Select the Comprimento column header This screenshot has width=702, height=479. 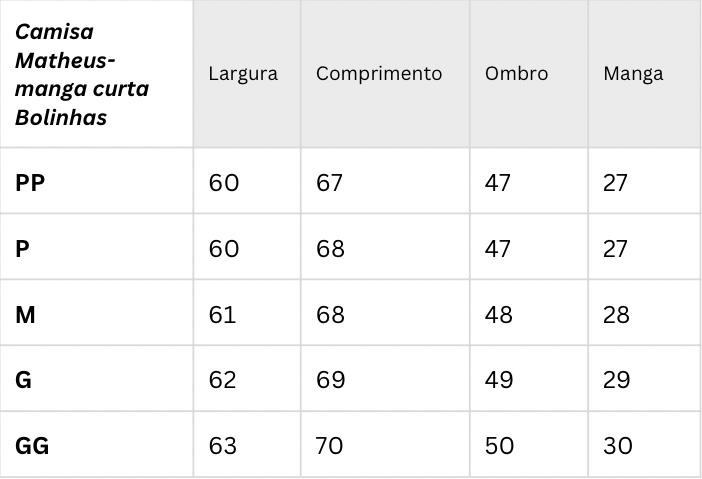coord(379,74)
